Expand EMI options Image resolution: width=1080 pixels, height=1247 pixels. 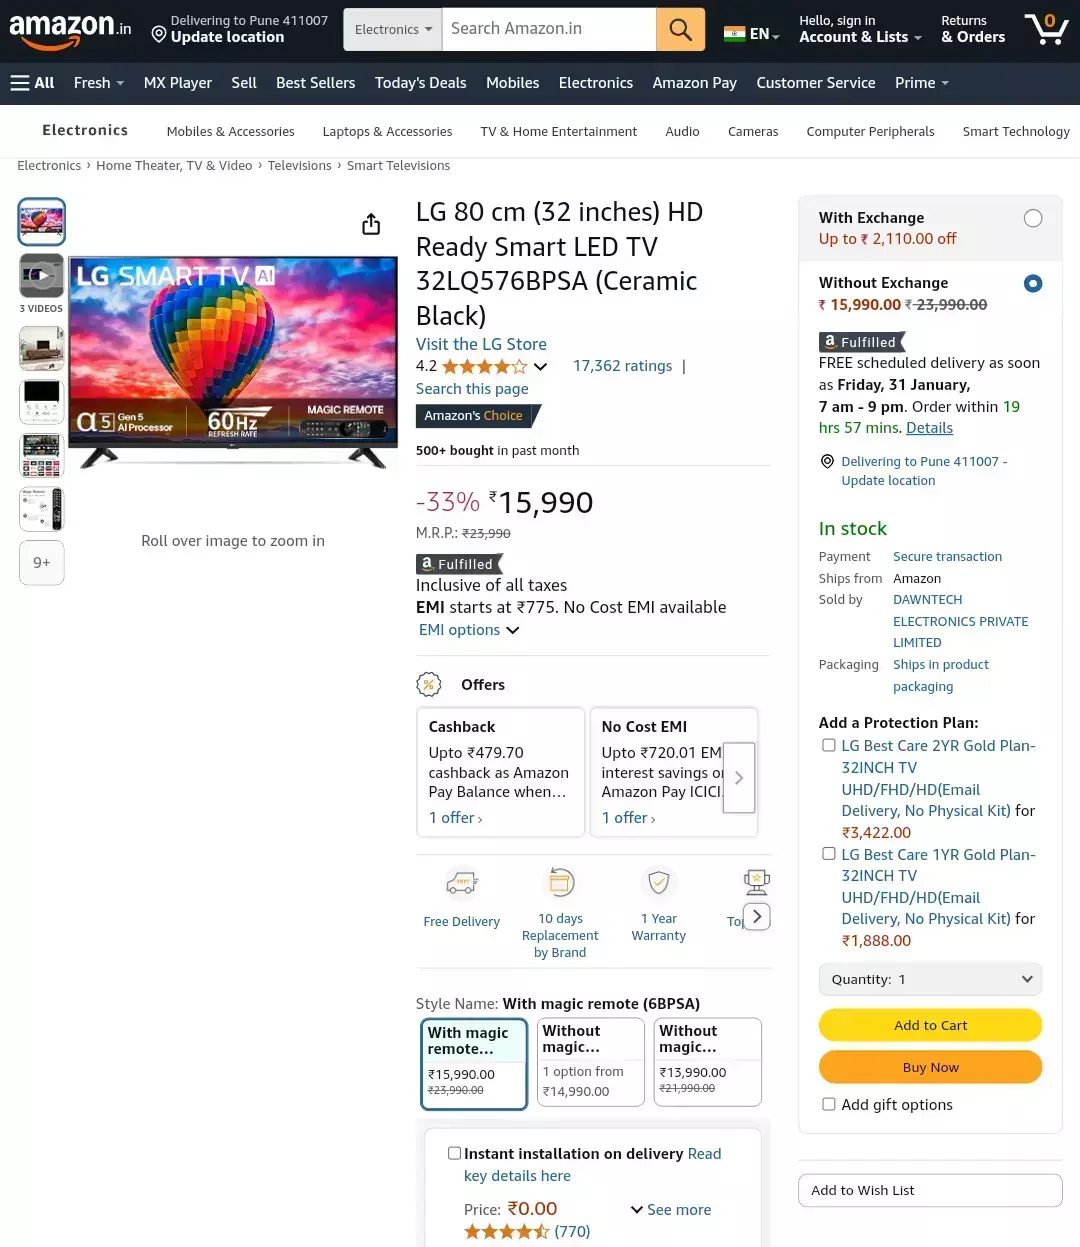tap(469, 630)
